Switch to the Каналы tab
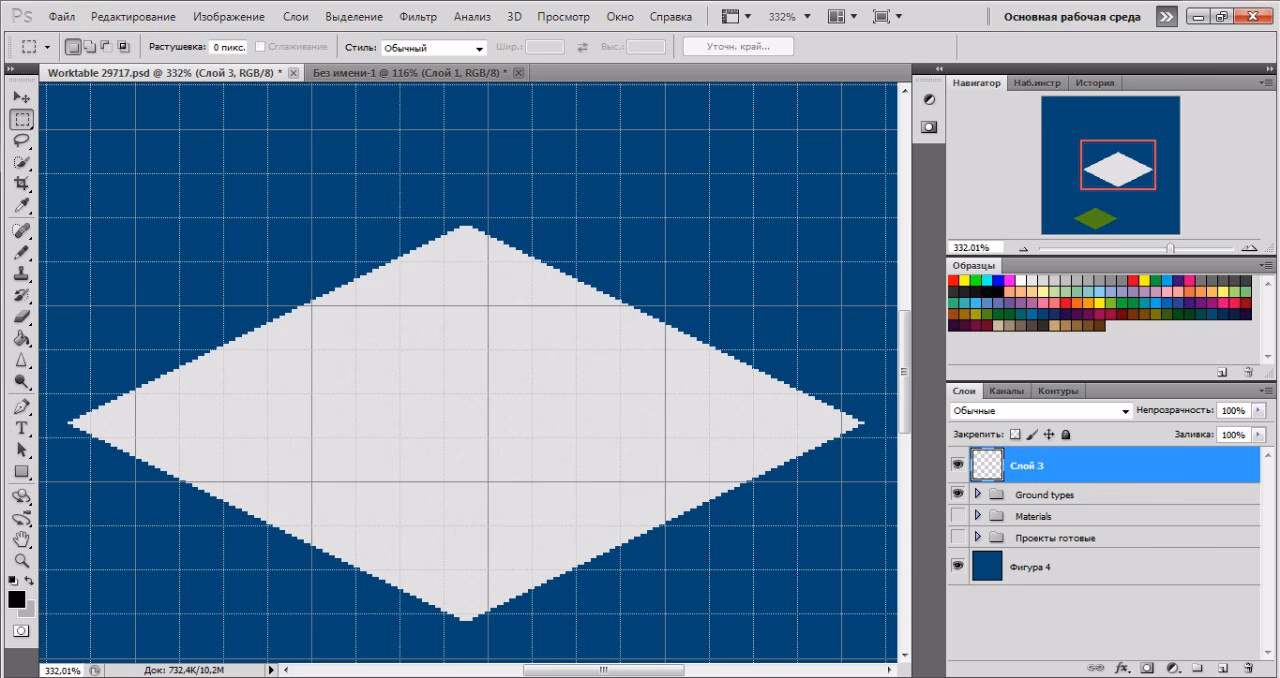Image resolution: width=1280 pixels, height=678 pixels. [x=1006, y=391]
